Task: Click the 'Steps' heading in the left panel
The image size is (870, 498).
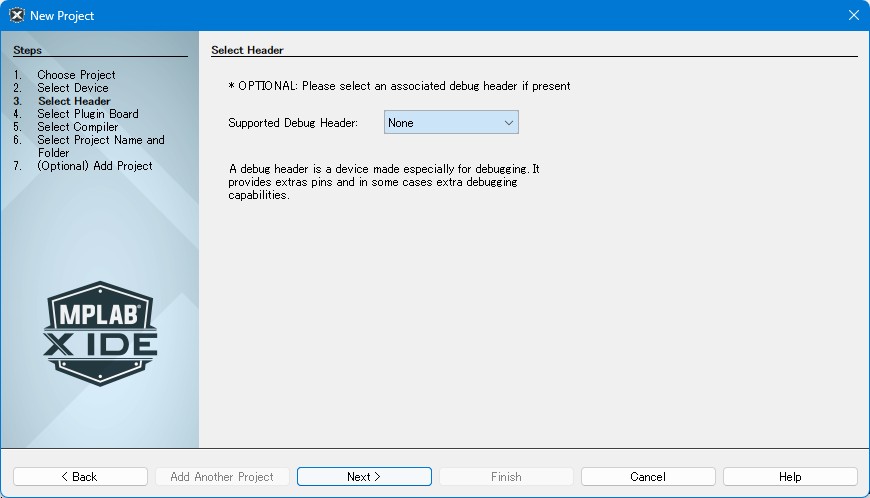Action: tap(28, 50)
